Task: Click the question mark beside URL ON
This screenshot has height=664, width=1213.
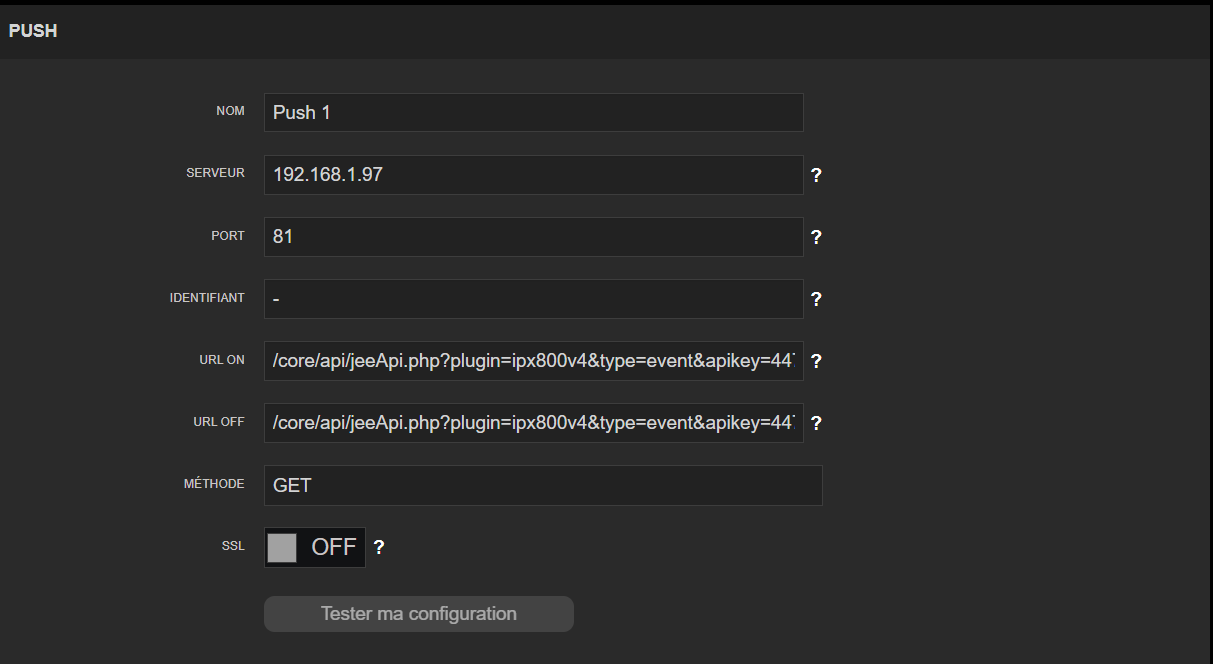Action: click(816, 362)
